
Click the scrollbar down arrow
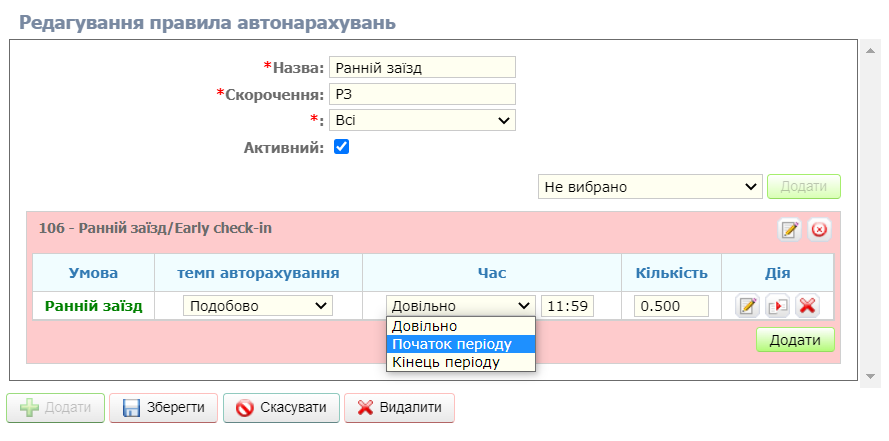point(870,375)
